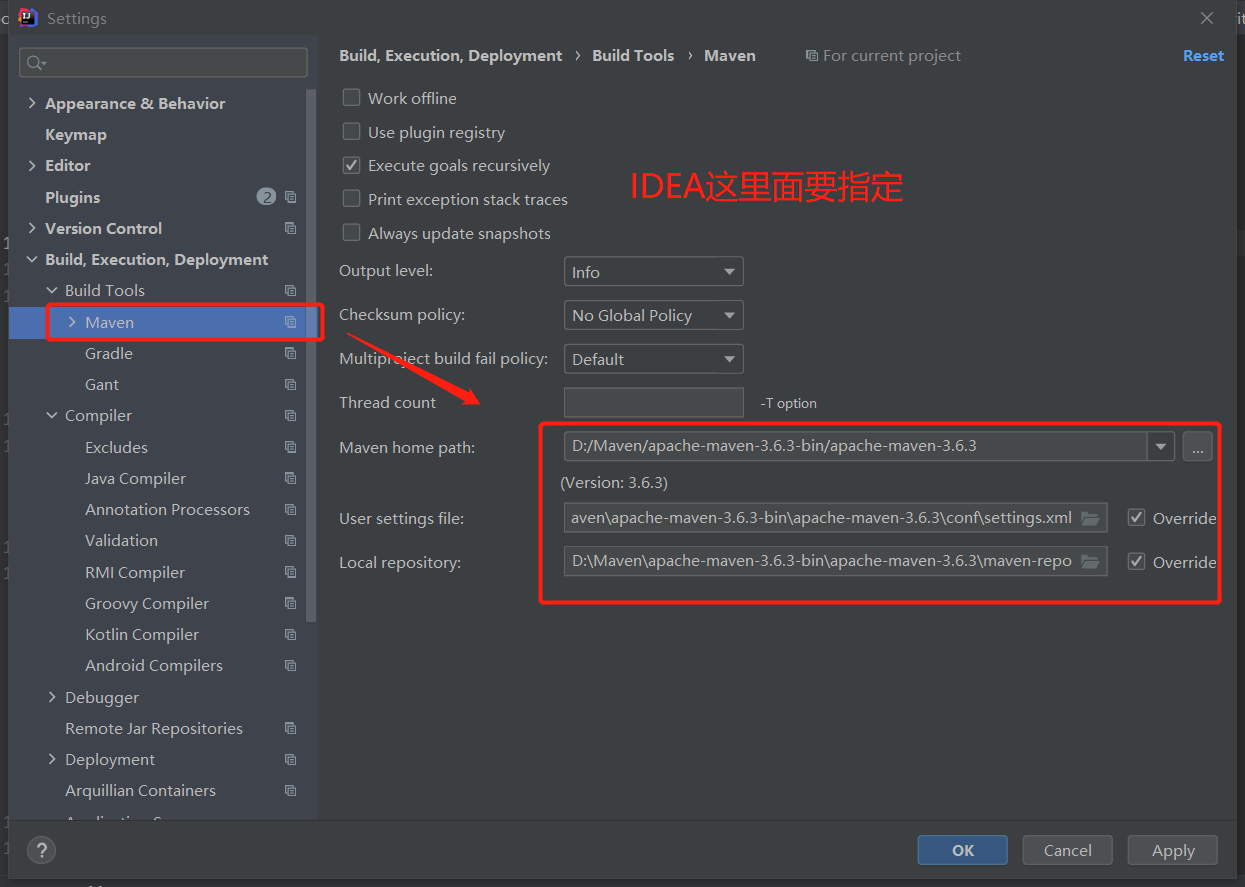This screenshot has width=1245, height=887.
Task: Open the Maven home path dropdown arrow
Action: pyautogui.click(x=1161, y=446)
